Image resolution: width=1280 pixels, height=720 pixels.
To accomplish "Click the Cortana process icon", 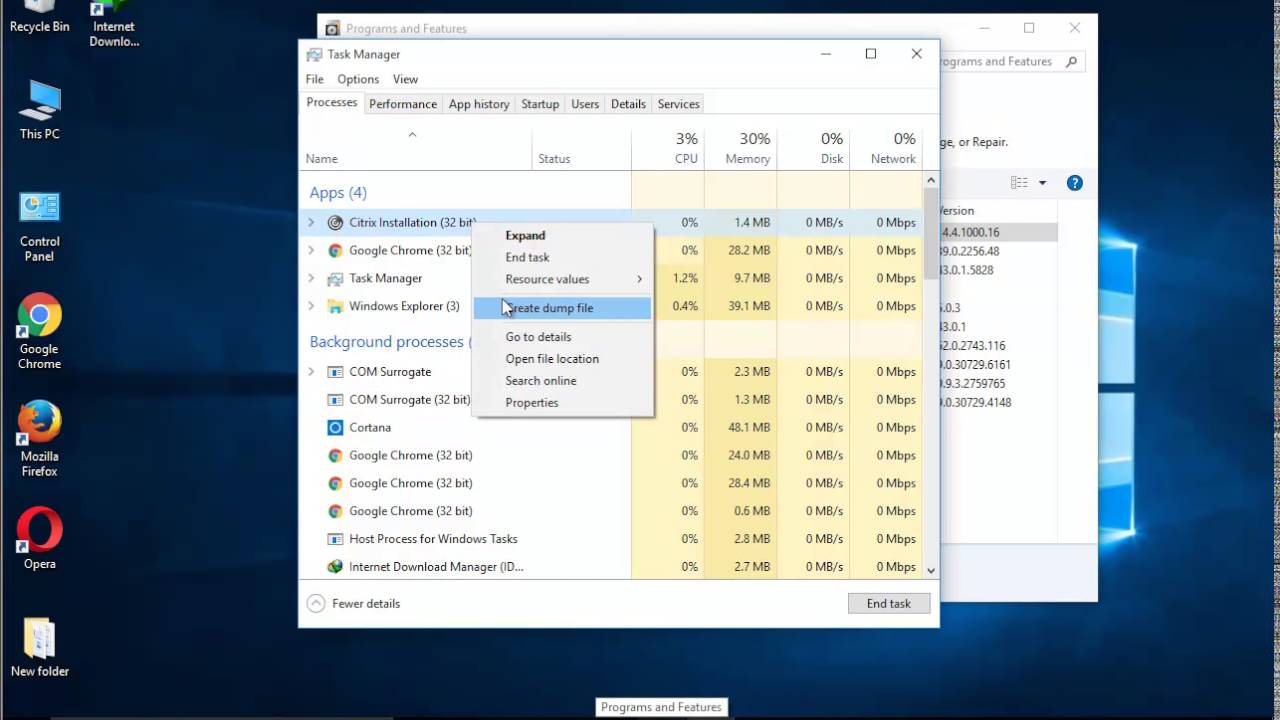I will coord(335,427).
